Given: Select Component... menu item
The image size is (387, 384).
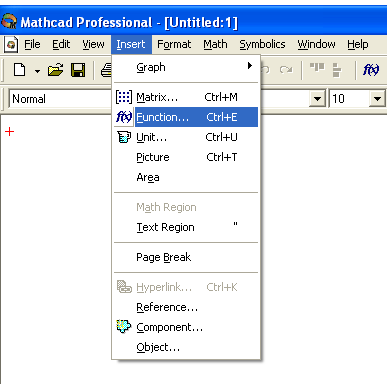Looking at the screenshot, I should (x=186, y=327).
